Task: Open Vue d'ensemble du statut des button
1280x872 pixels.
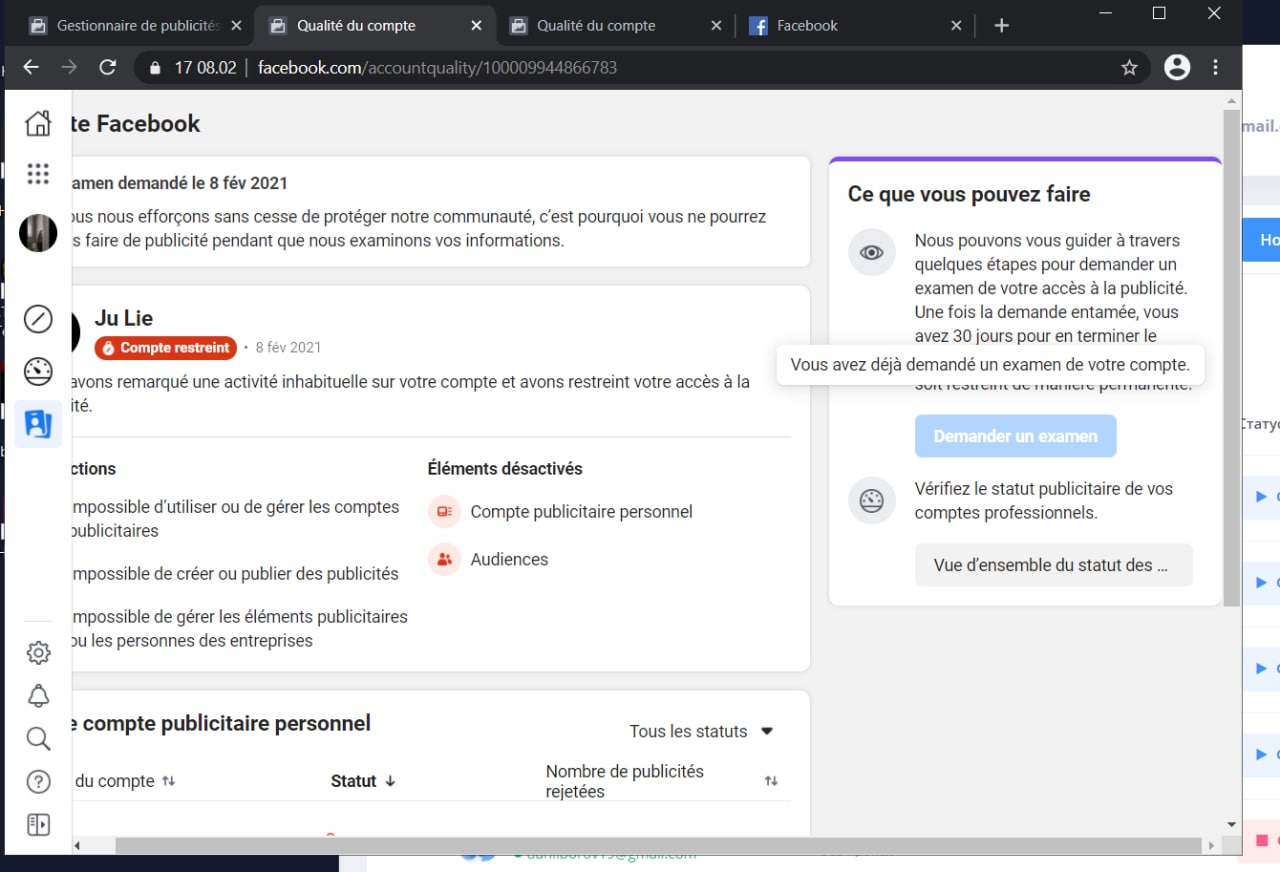Action: (1053, 565)
